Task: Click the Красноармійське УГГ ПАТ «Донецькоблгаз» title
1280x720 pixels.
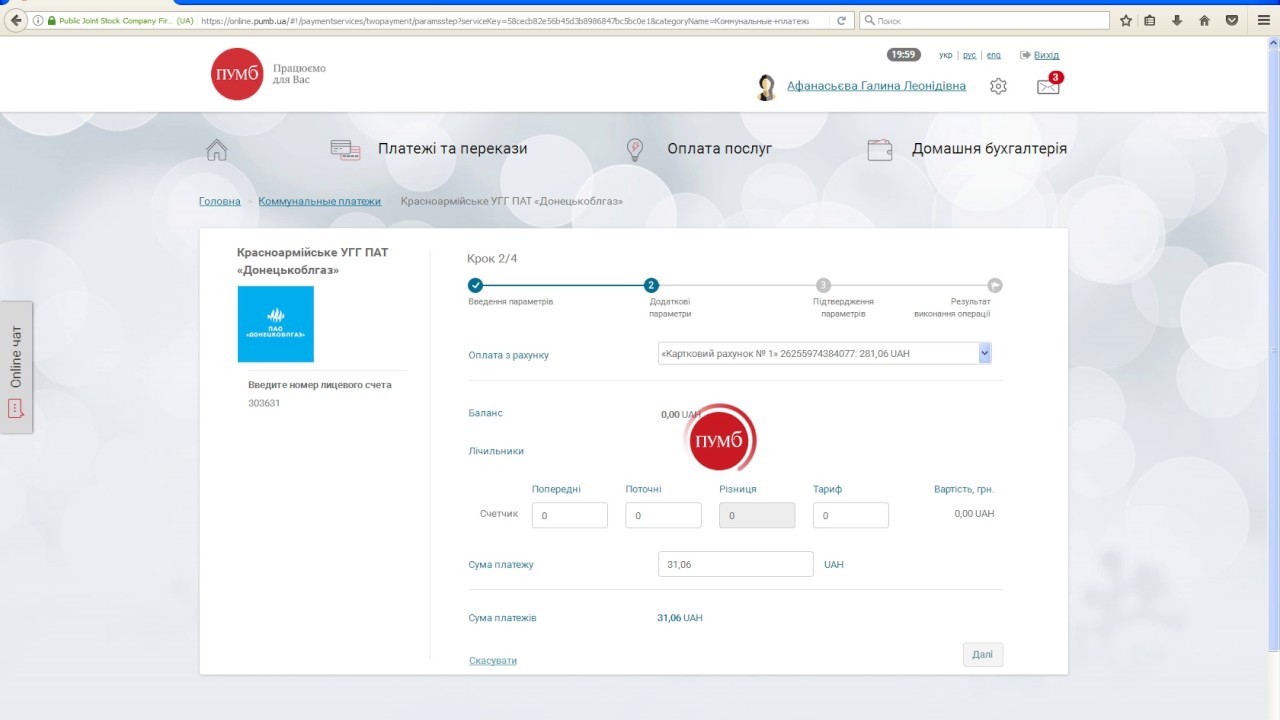Action: coord(312,261)
